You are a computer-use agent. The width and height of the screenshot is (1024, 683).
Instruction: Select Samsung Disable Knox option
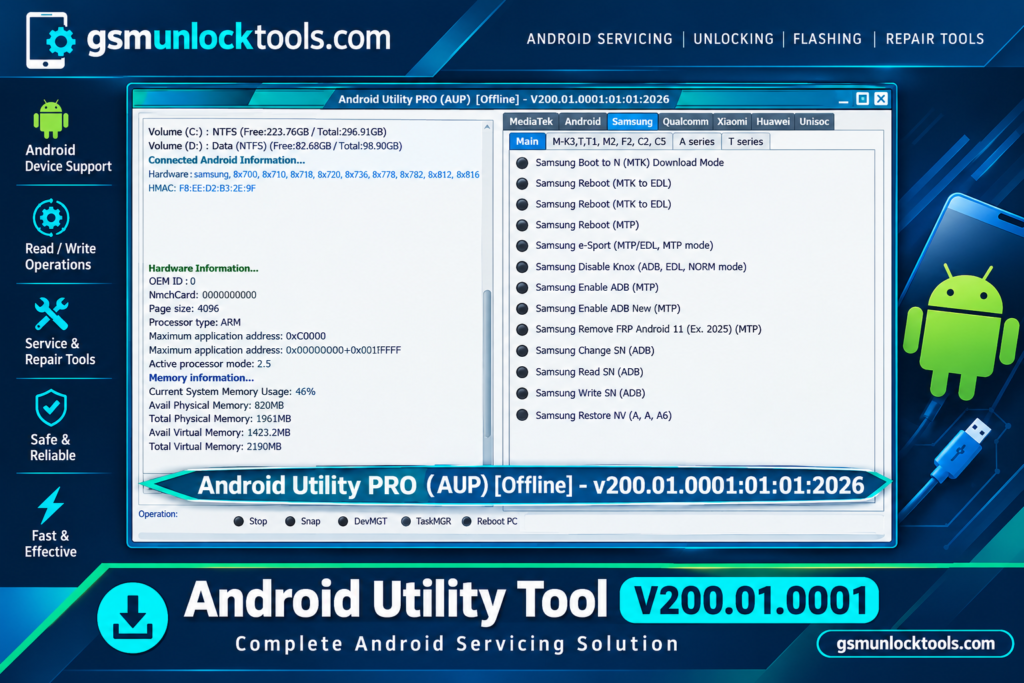(631, 266)
